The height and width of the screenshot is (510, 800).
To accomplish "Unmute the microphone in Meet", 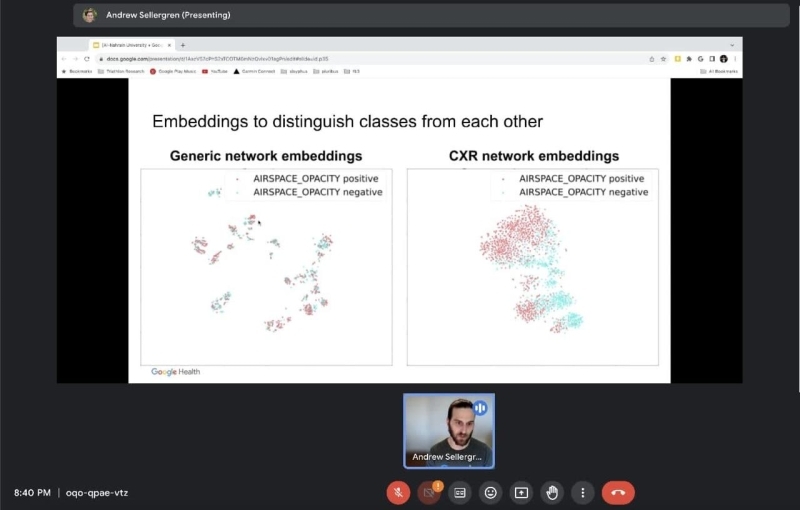I will pos(398,492).
